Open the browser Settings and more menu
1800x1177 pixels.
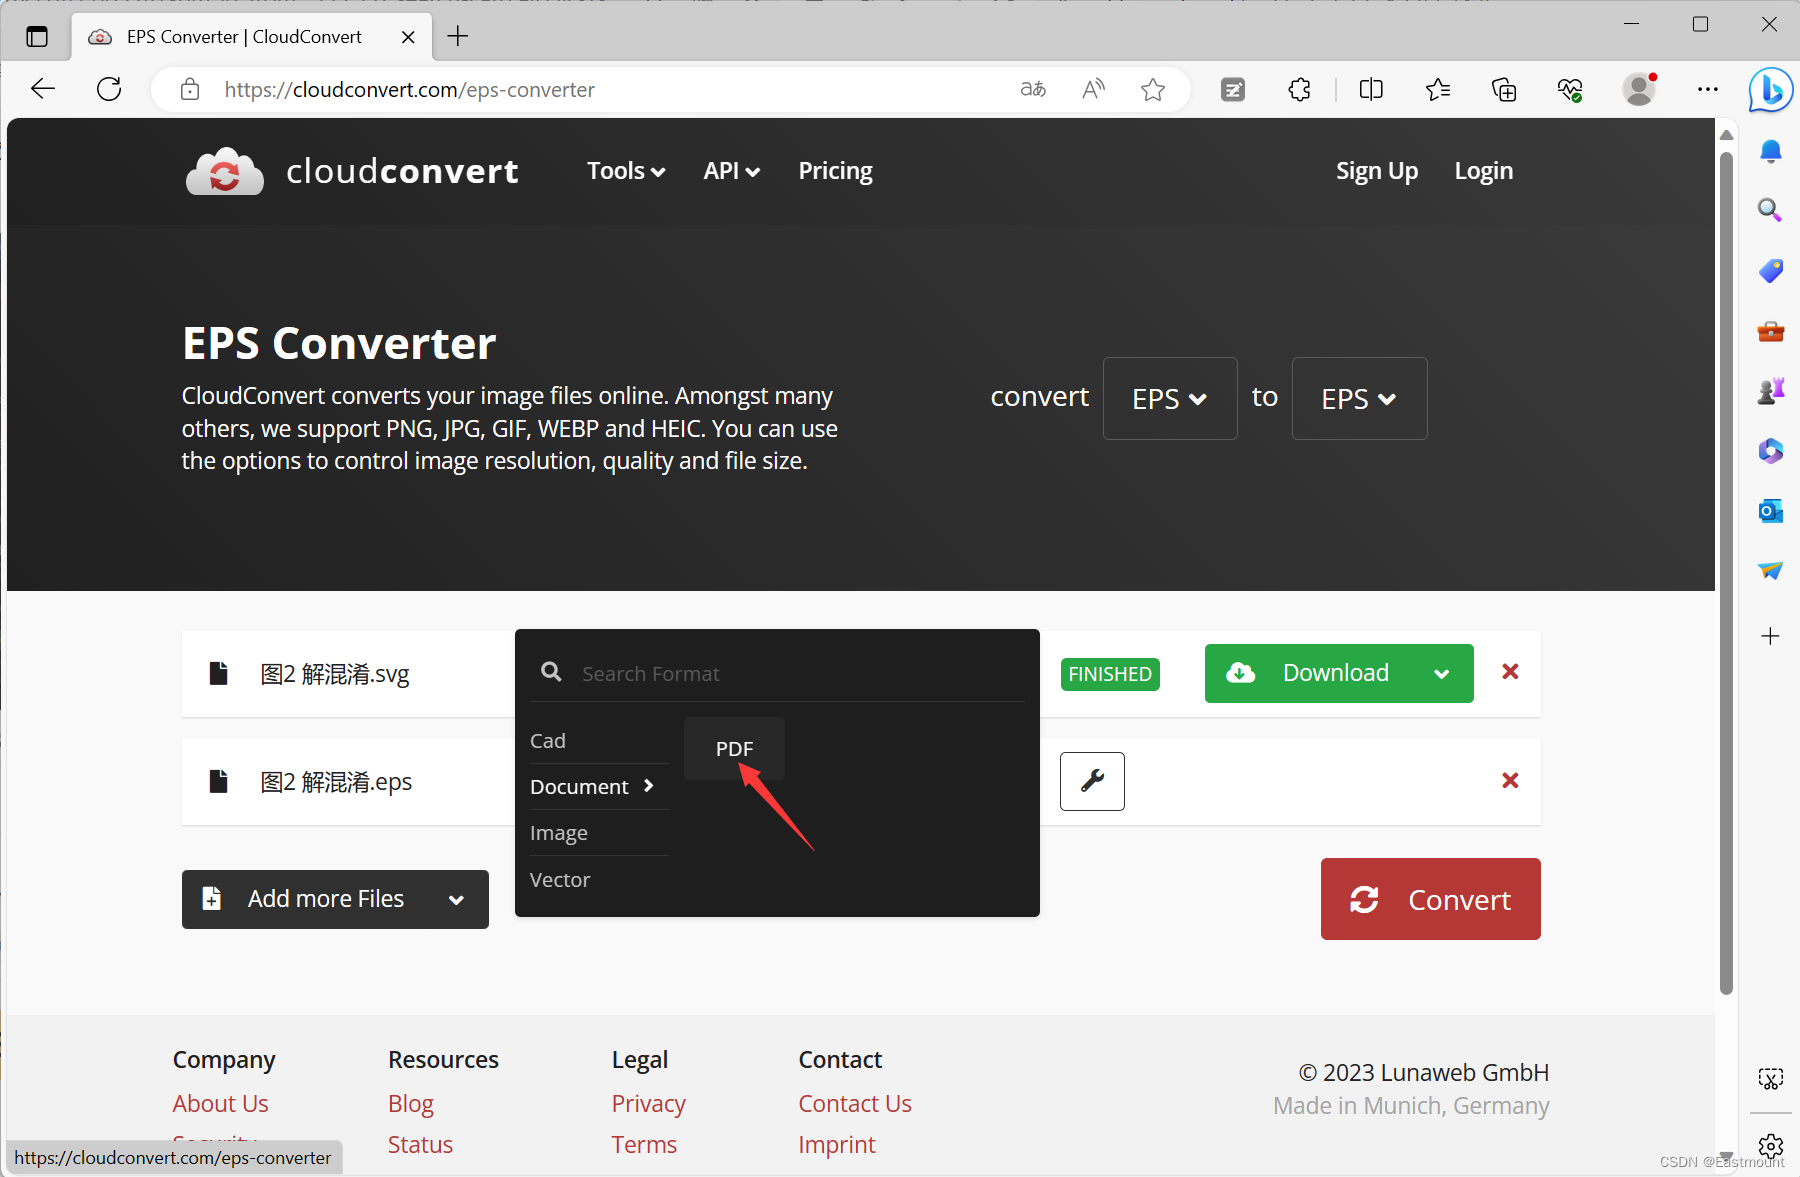1707,90
